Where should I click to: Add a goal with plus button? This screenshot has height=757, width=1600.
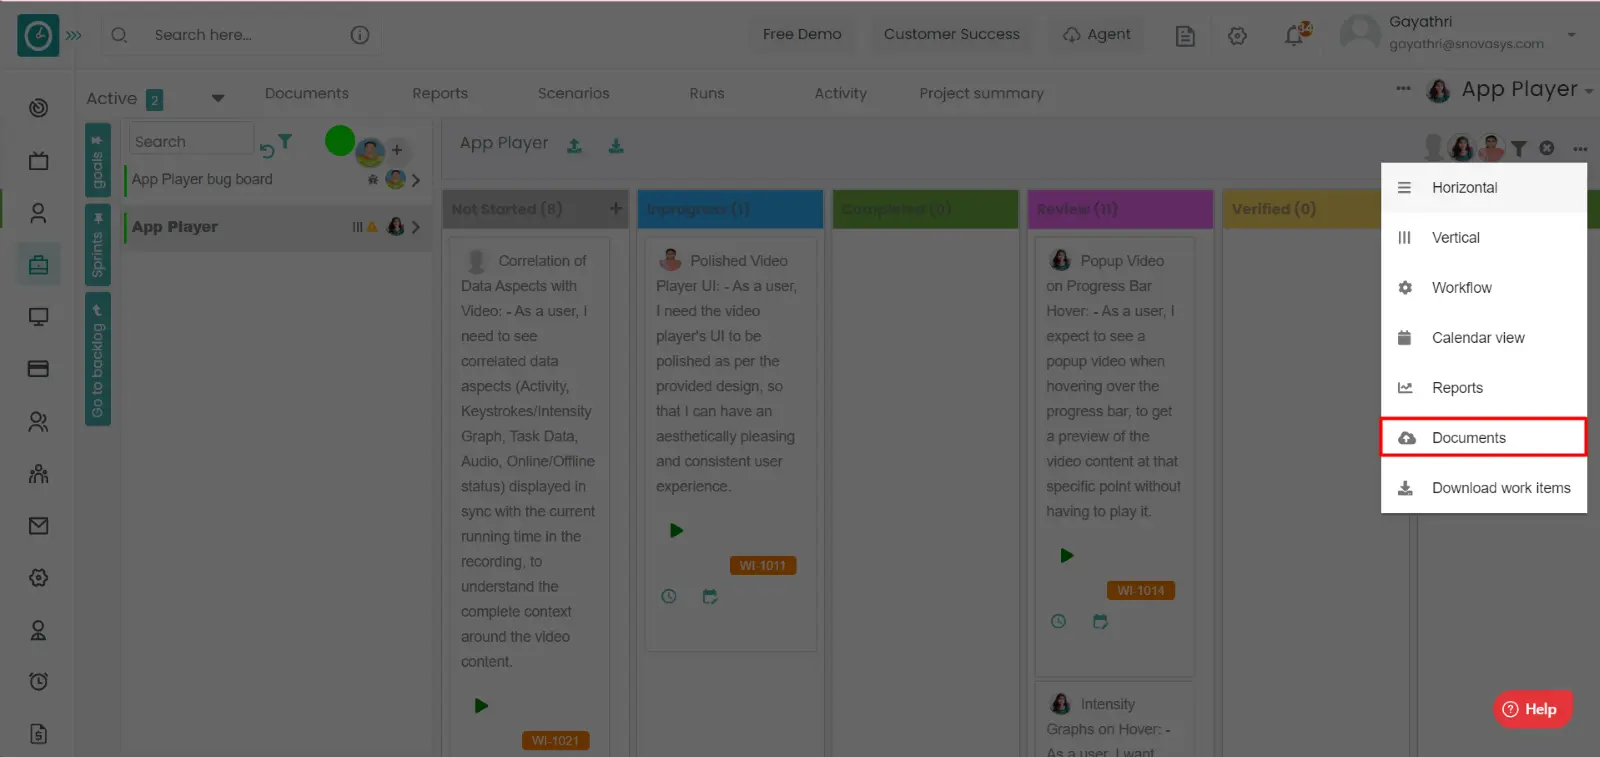[397, 150]
